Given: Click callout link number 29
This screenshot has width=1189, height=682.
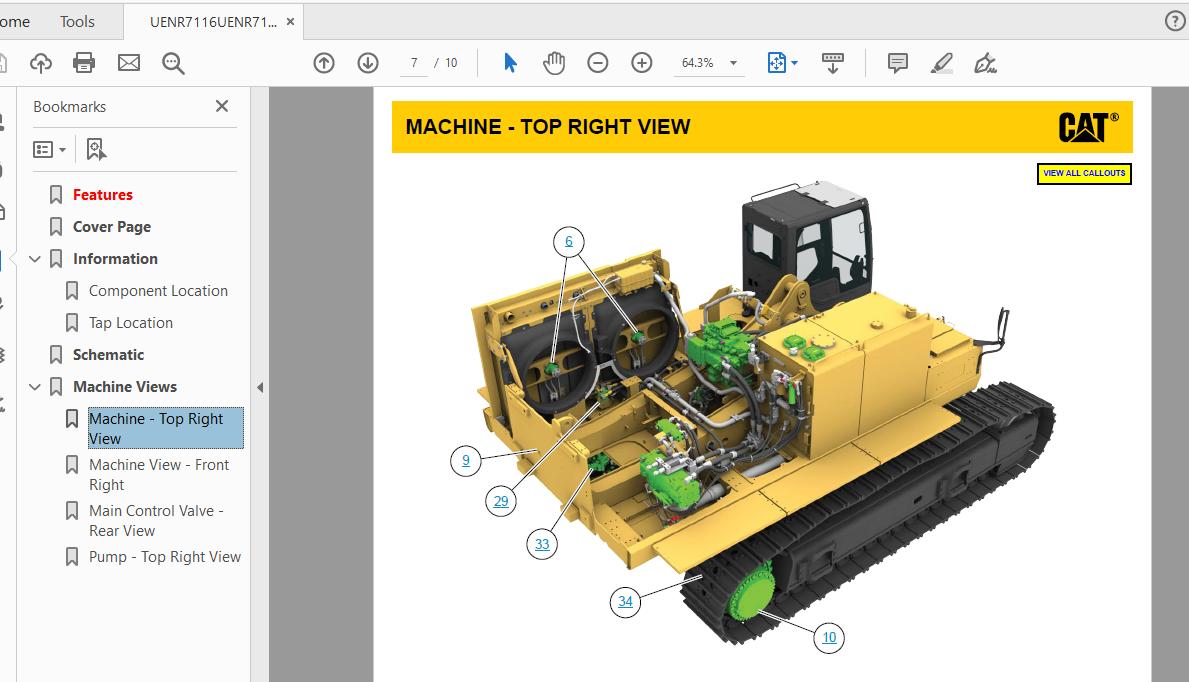Looking at the screenshot, I should [x=500, y=501].
